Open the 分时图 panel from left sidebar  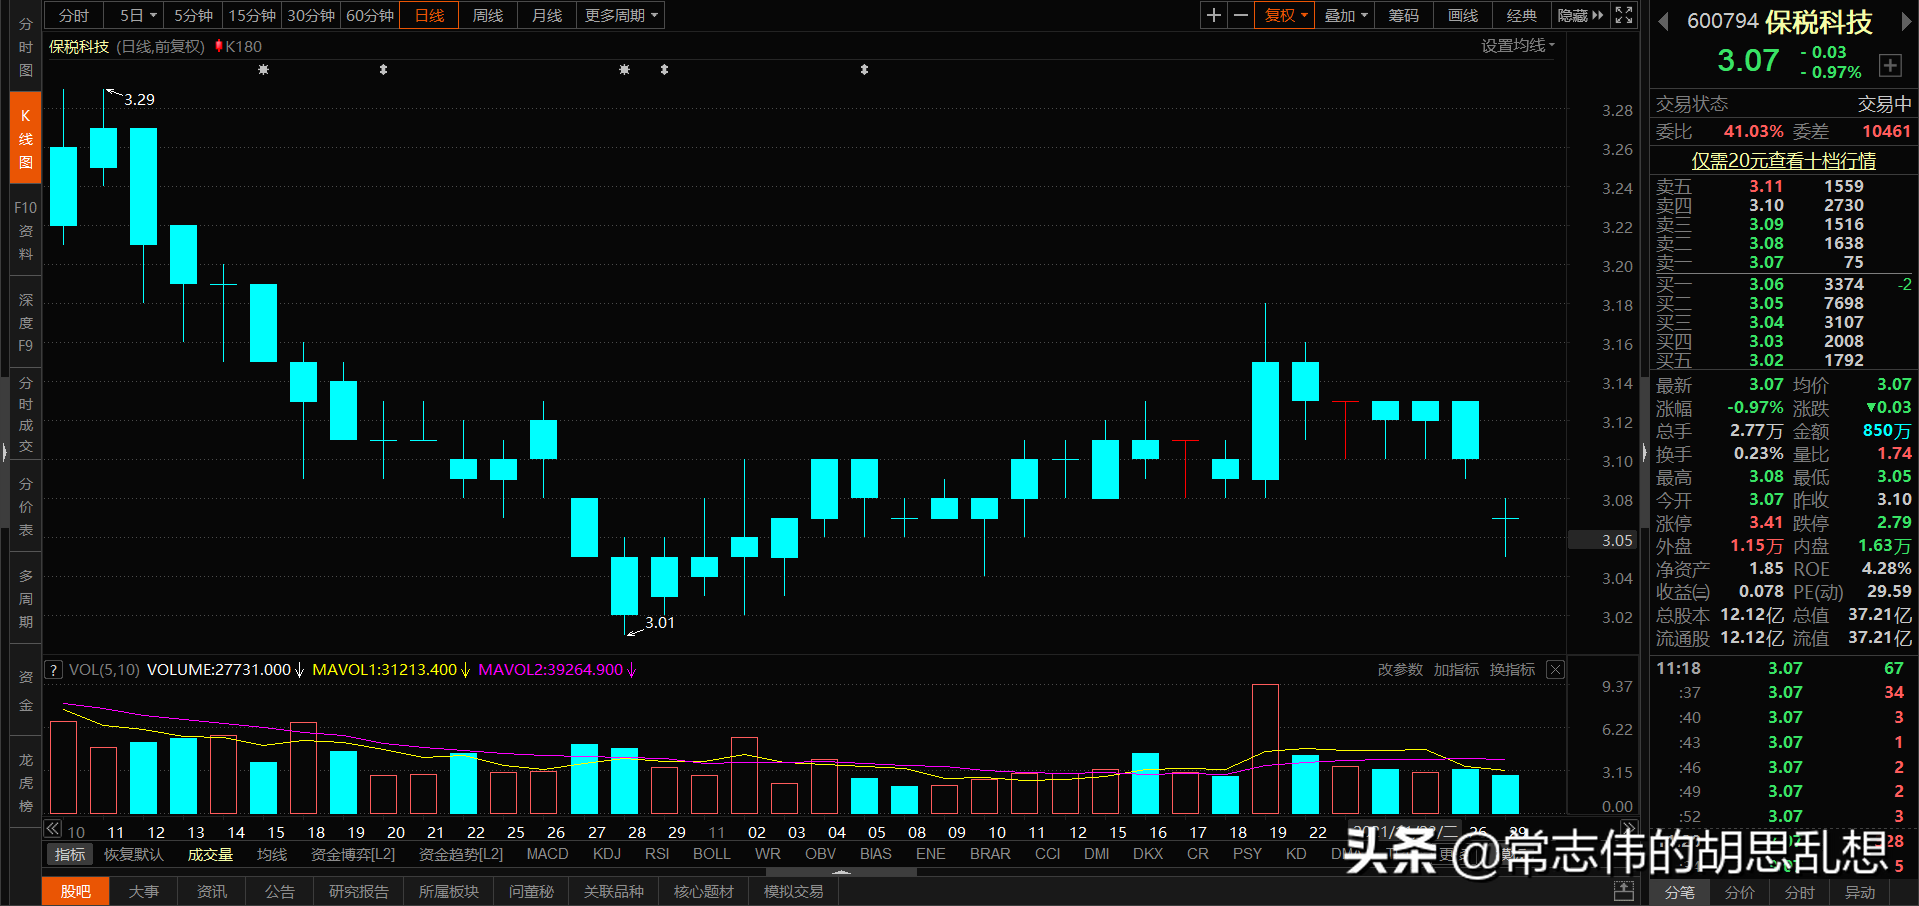point(25,47)
